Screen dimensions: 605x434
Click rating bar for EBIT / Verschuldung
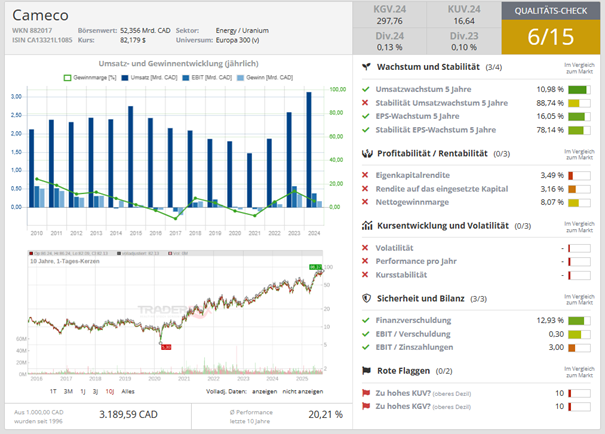[579, 334]
